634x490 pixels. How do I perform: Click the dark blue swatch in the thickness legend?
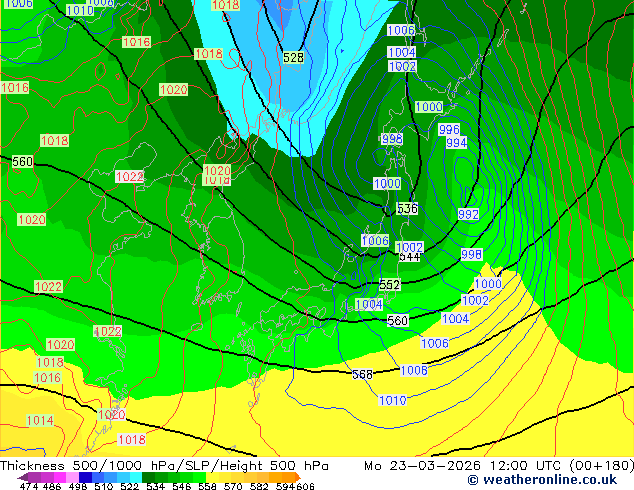pyautogui.click(x=85, y=477)
